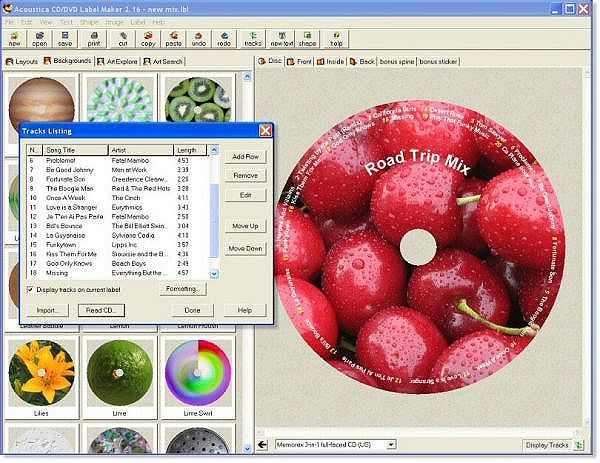The image size is (600, 463).
Task: Select the kiwi slices background thumbnail
Action: [198, 99]
